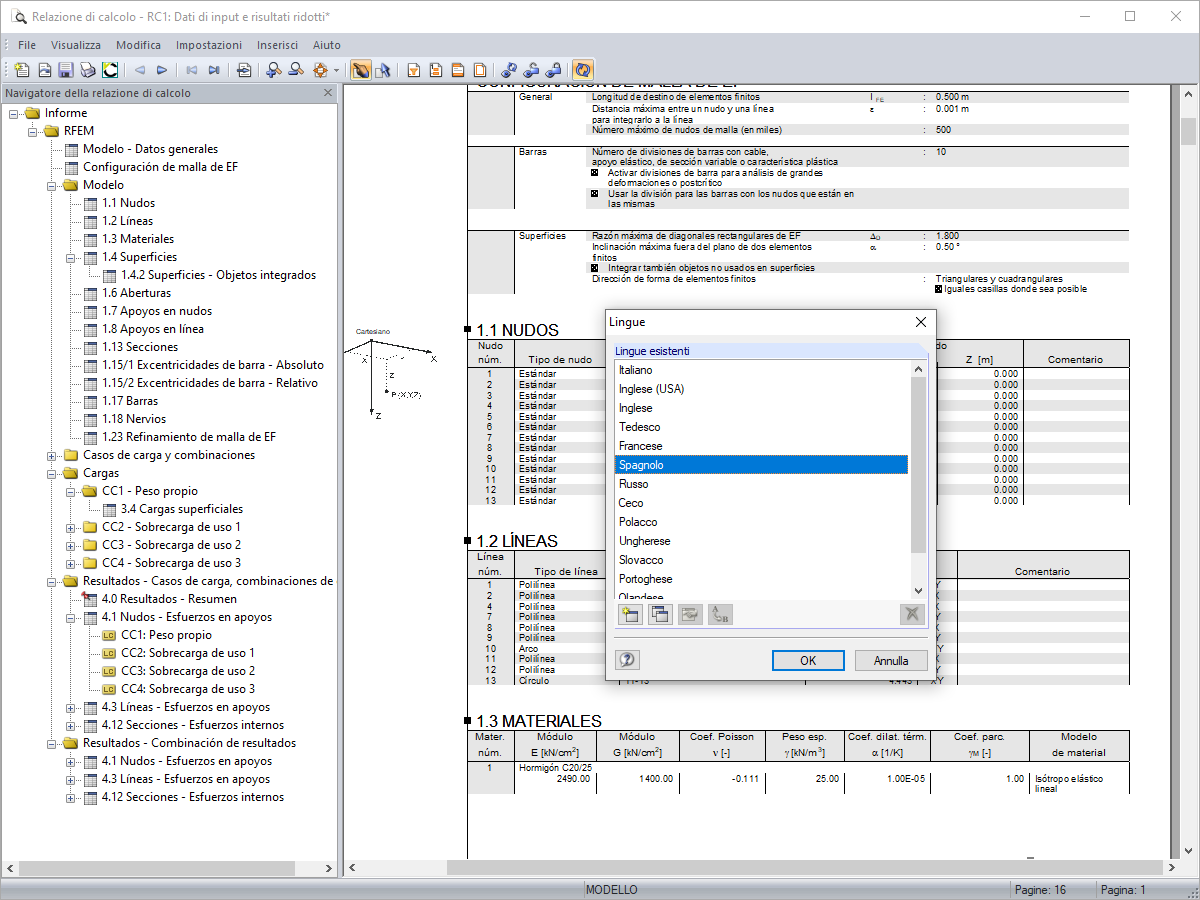Viewport: 1200px width, 900px height.
Task: Zoom in on the report page
Action: click(272, 70)
